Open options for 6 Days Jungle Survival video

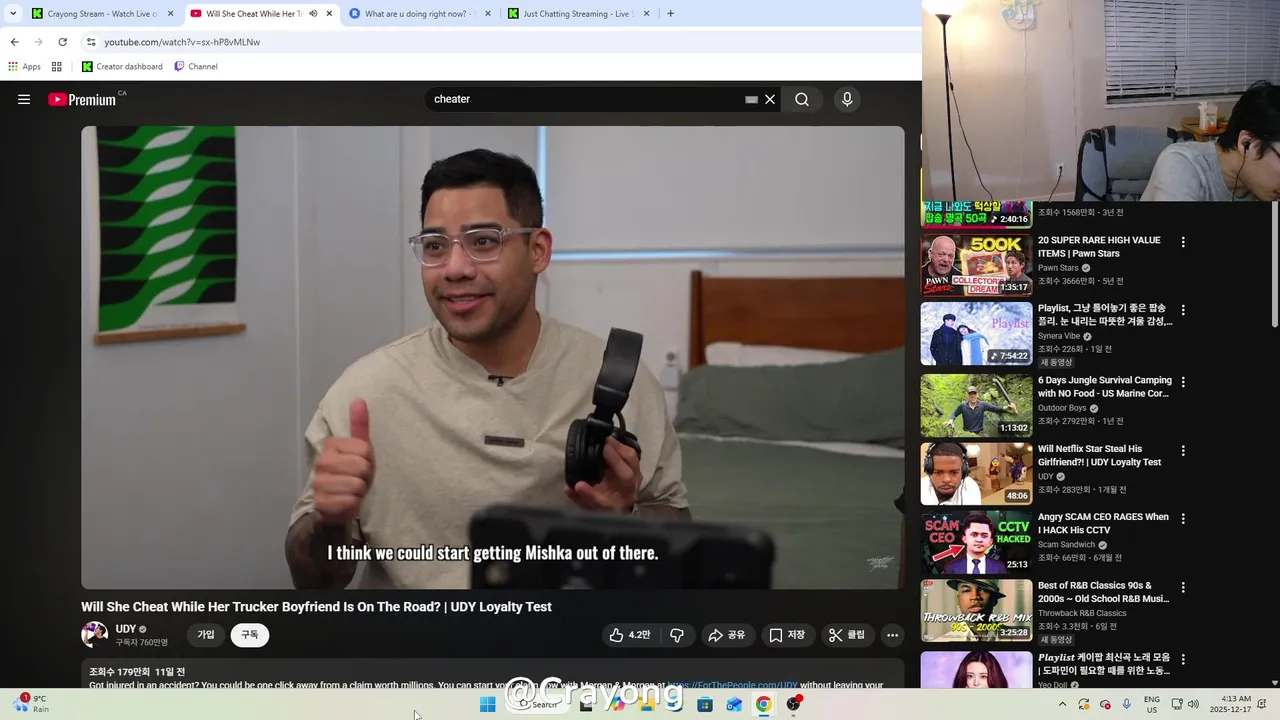click(x=1183, y=382)
